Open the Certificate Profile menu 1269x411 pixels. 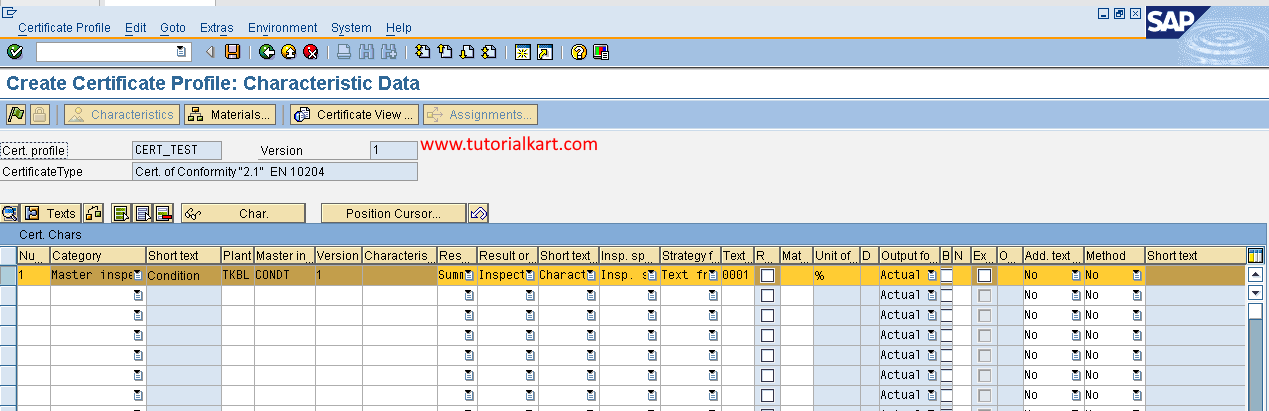pyautogui.click(x=64, y=28)
